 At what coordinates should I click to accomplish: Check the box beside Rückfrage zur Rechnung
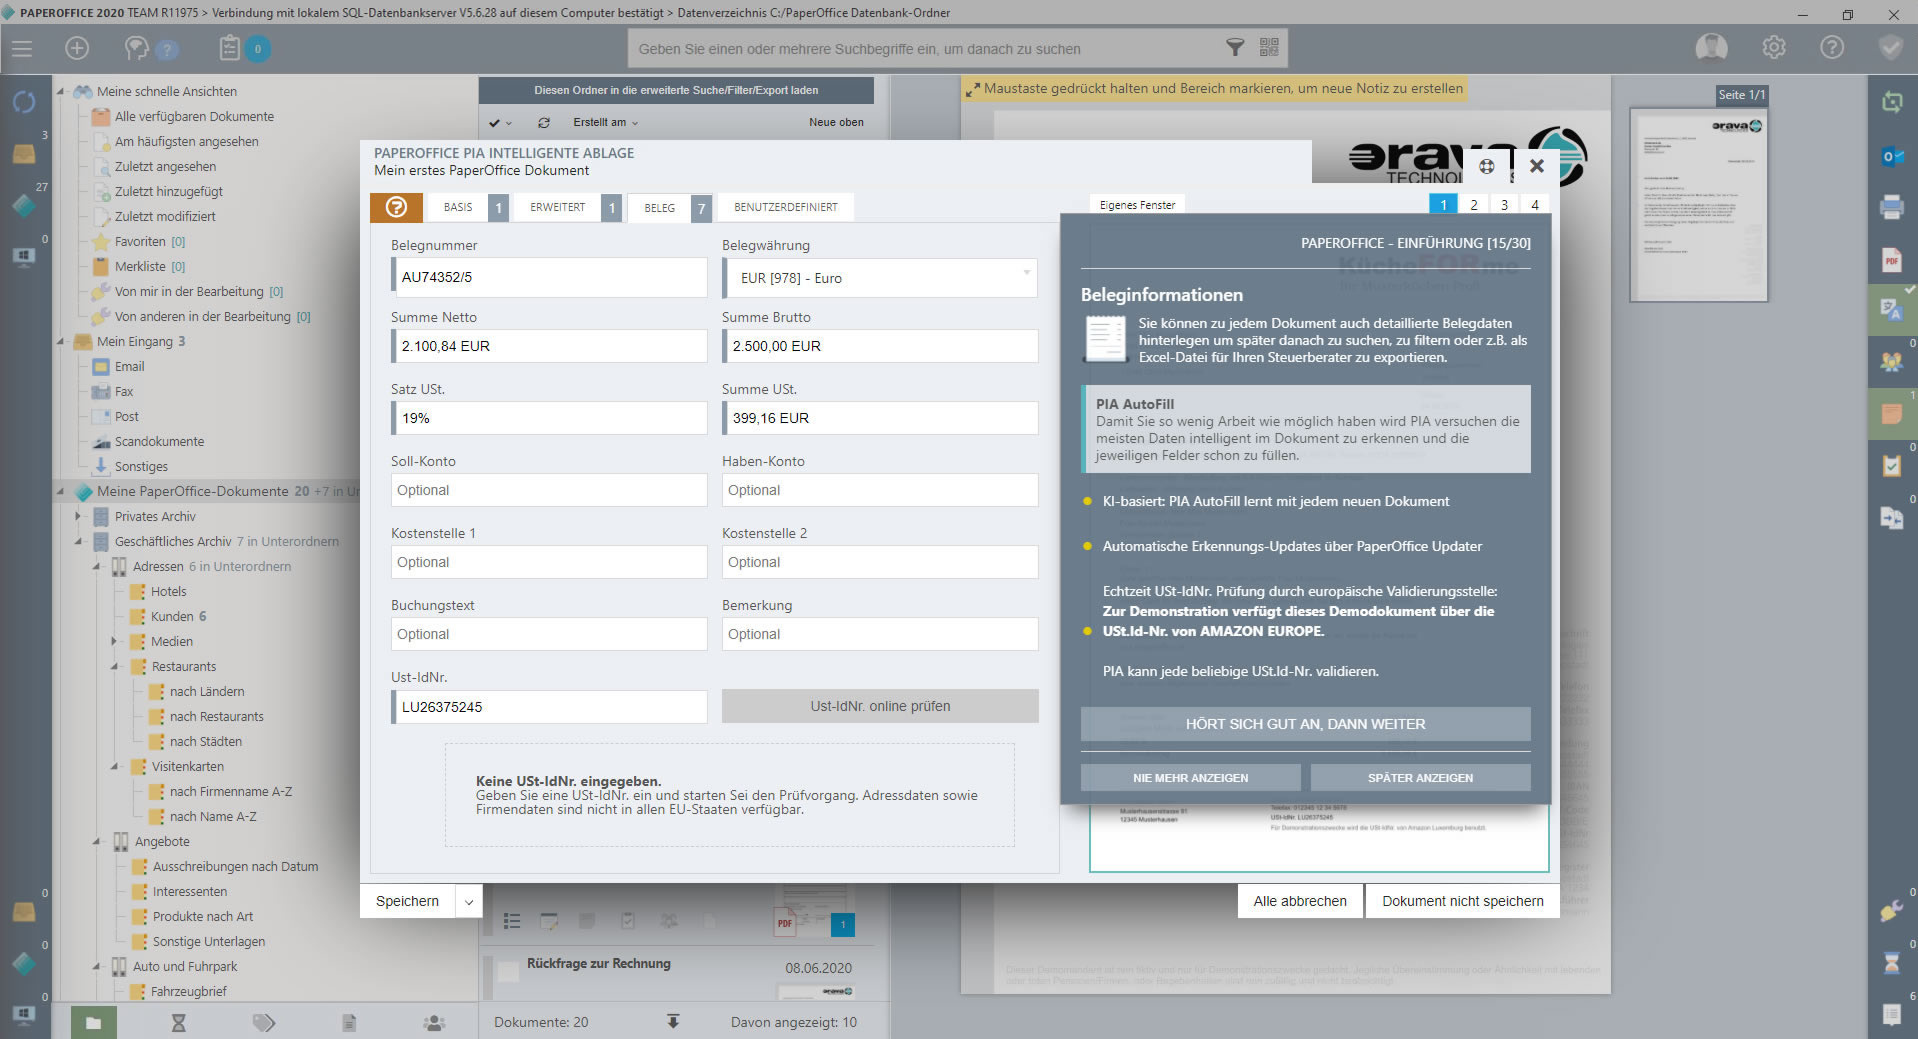[508, 970]
